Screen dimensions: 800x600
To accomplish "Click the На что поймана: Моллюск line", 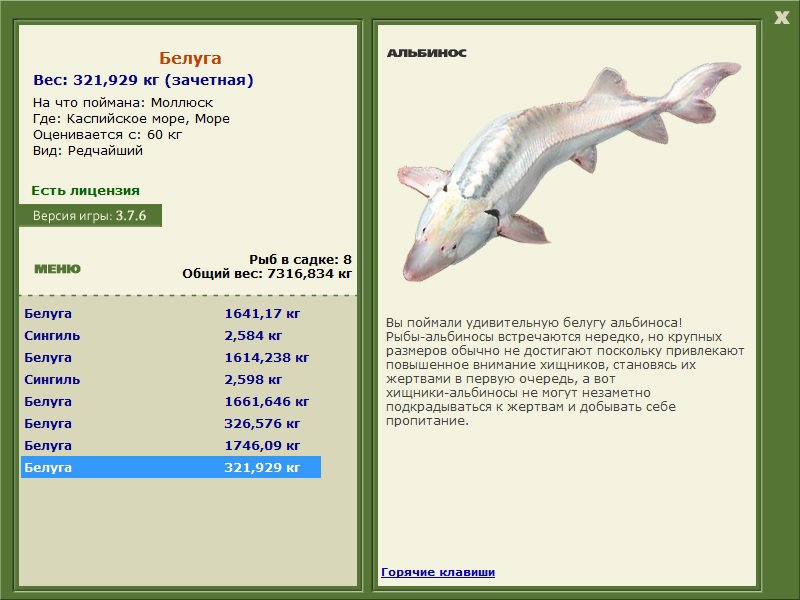I will click(123, 103).
